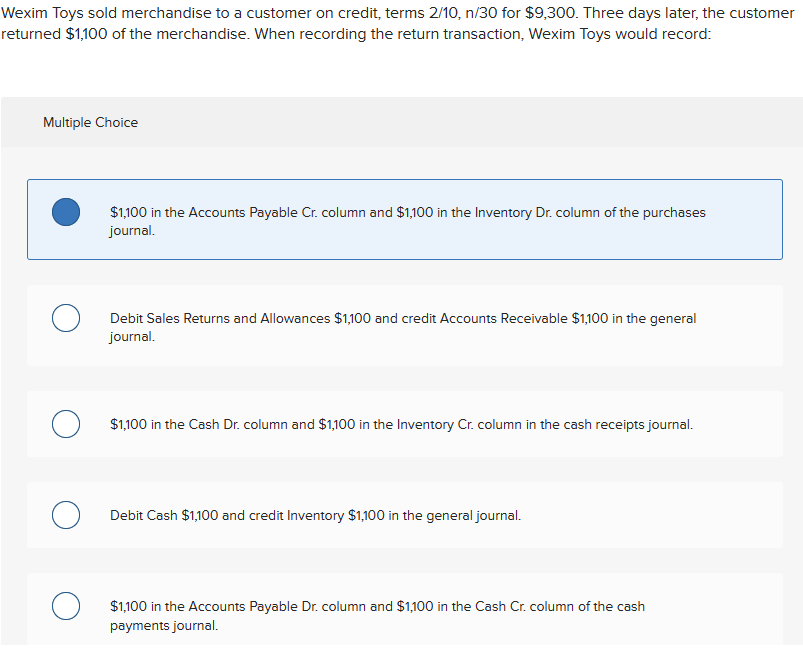Select the radio button for the Sales Returns answer

pos(65,318)
